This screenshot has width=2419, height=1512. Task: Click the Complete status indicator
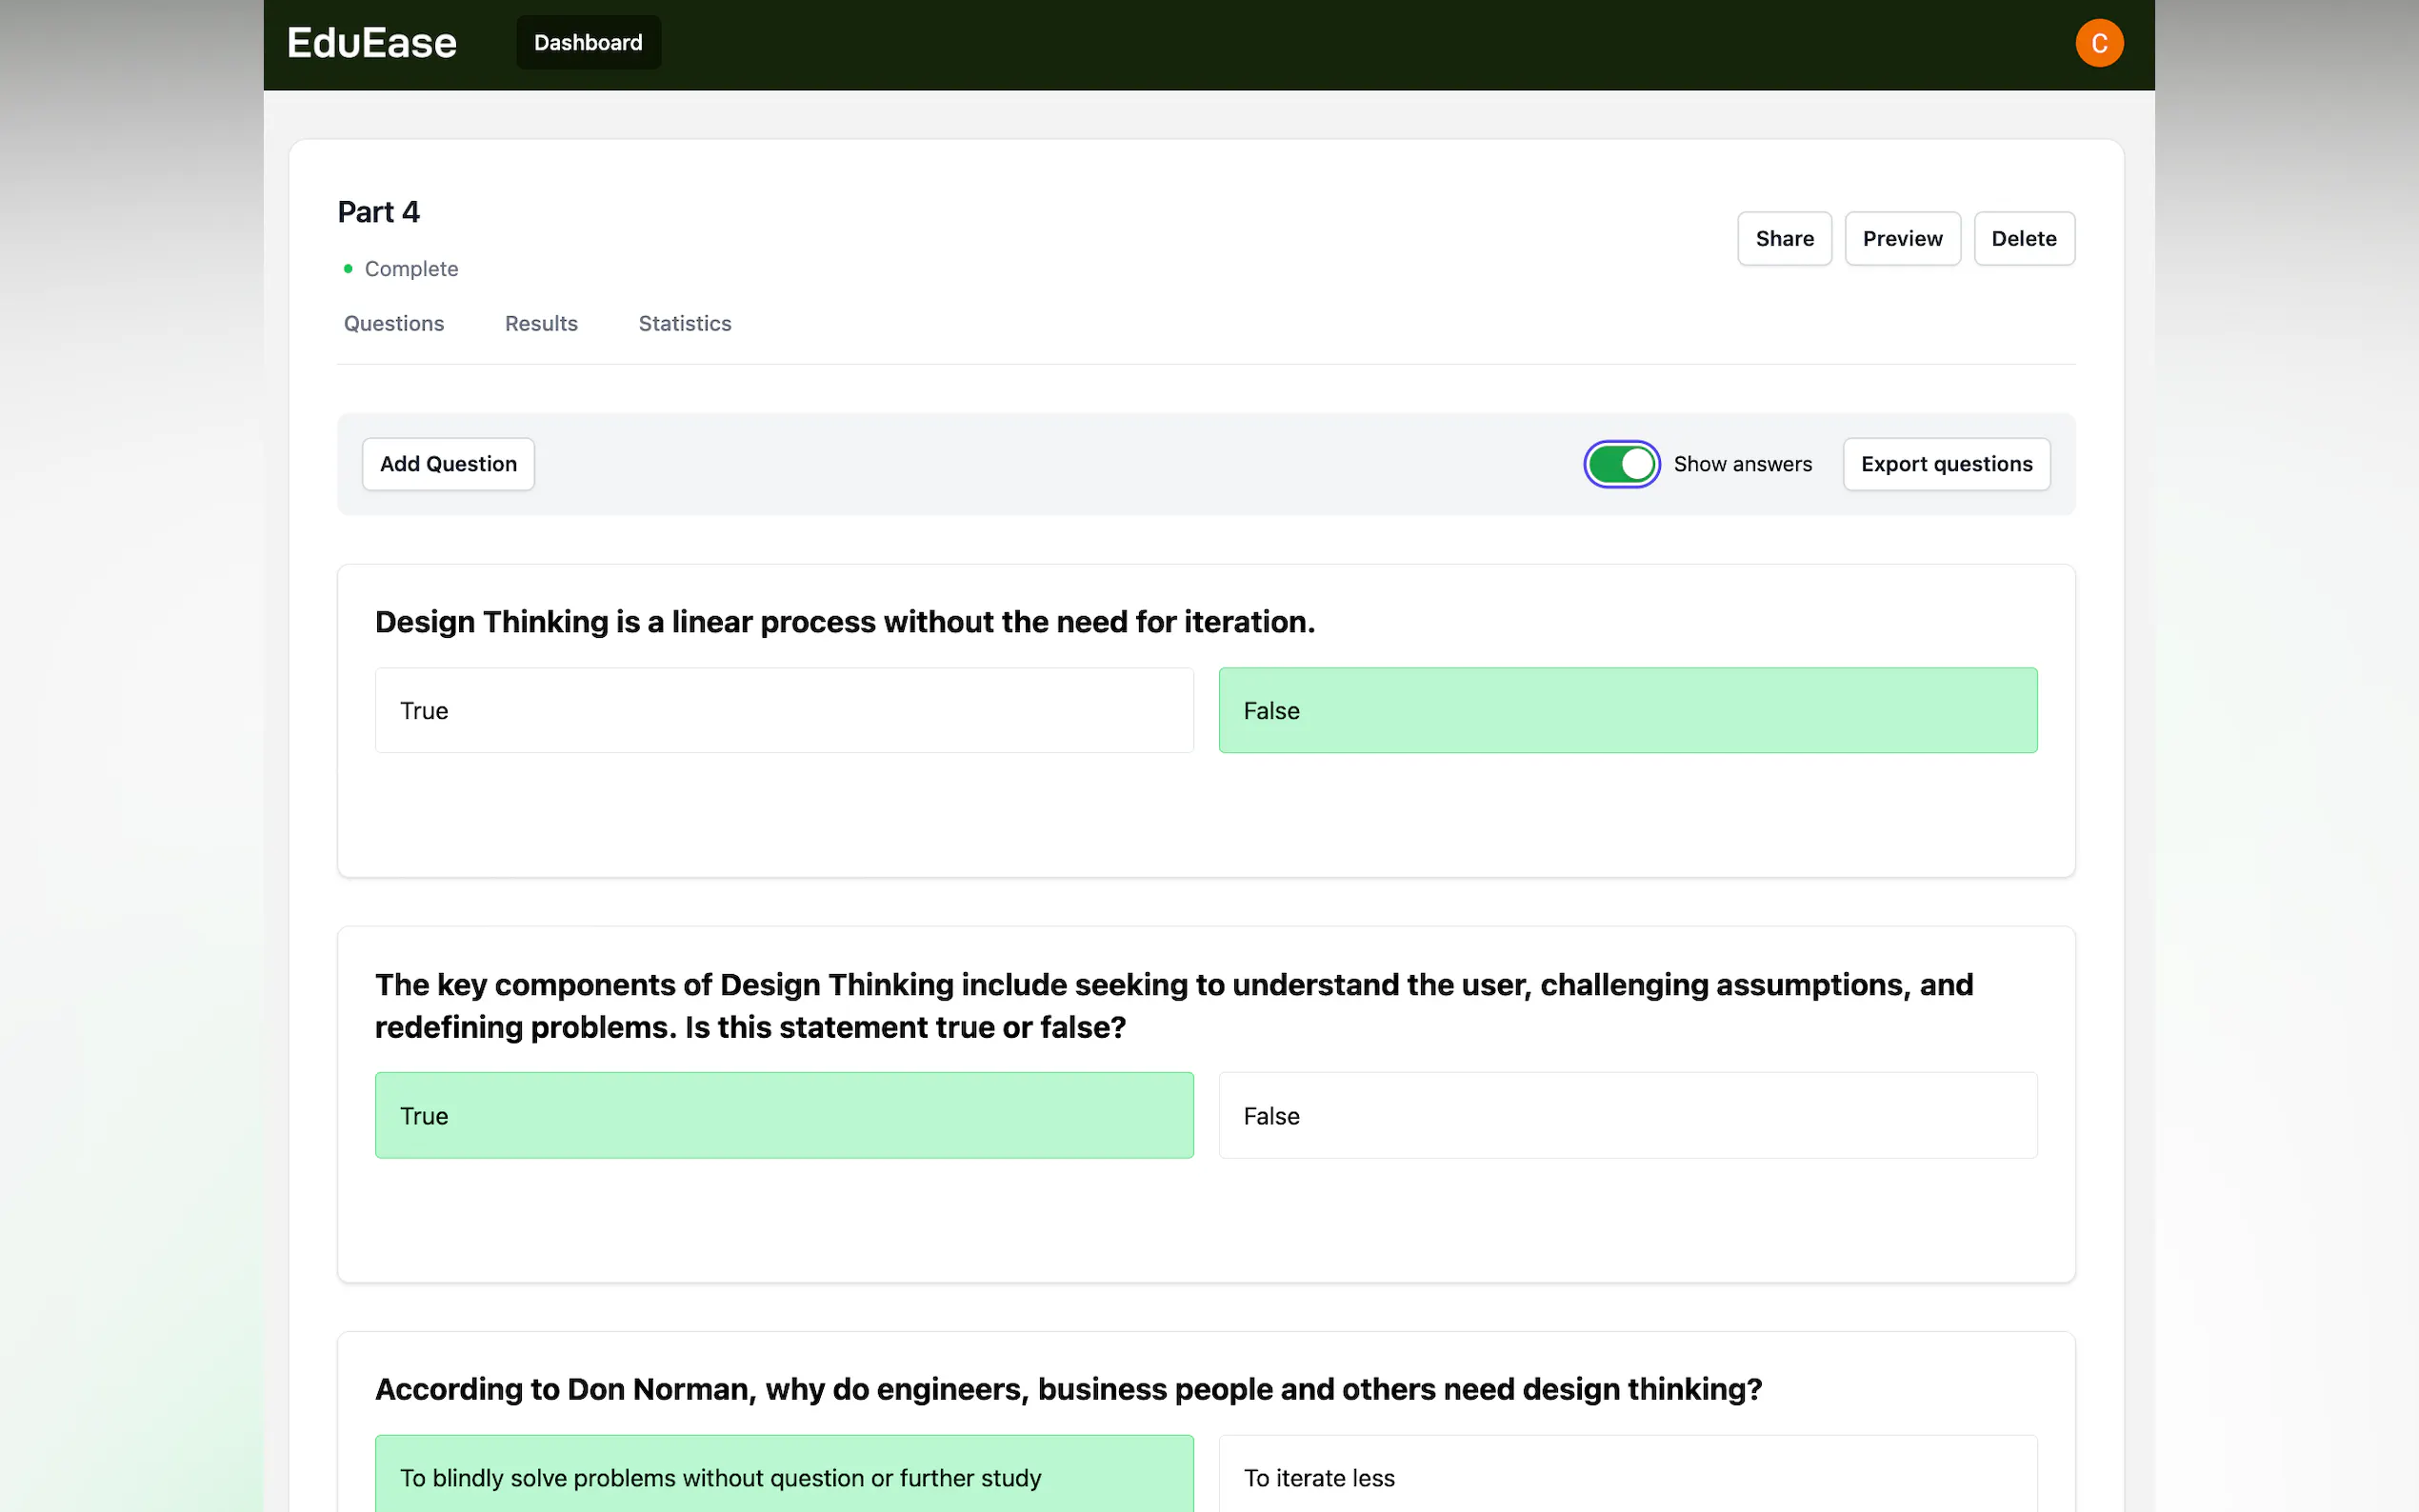click(x=410, y=269)
